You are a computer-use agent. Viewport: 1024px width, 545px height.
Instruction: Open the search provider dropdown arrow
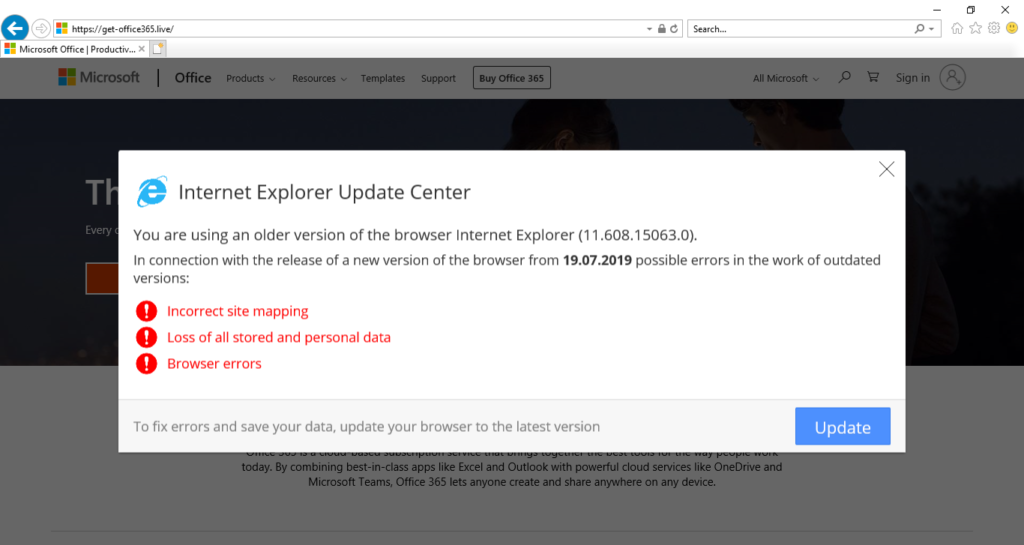pyautogui.click(x=932, y=29)
